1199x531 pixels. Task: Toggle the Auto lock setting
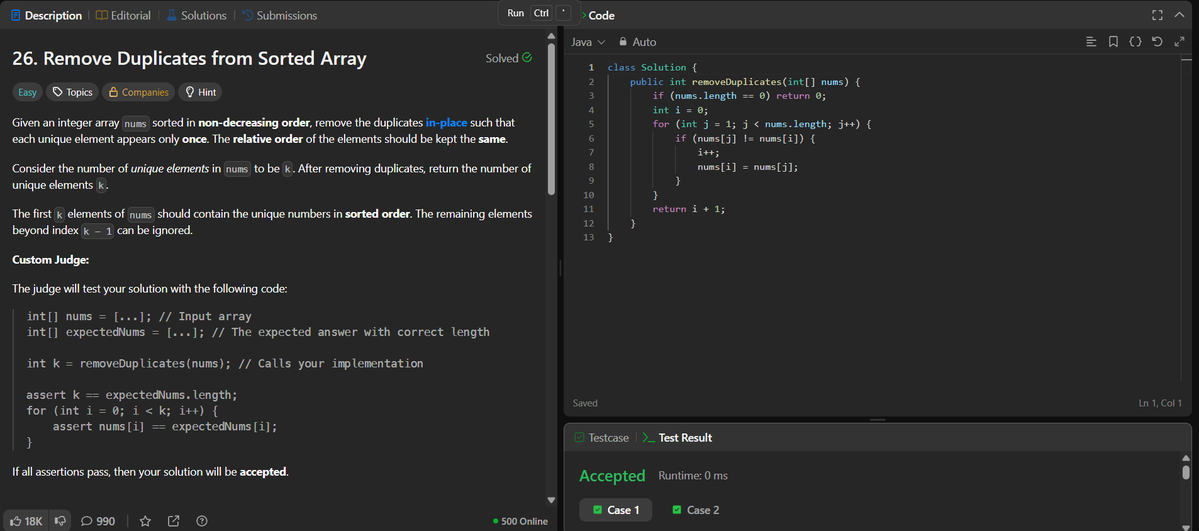click(x=638, y=42)
